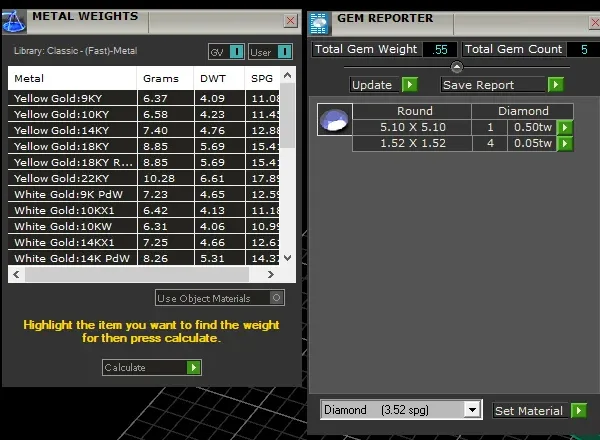Click the Metal column header
600x440 pixels.
click(x=72, y=78)
